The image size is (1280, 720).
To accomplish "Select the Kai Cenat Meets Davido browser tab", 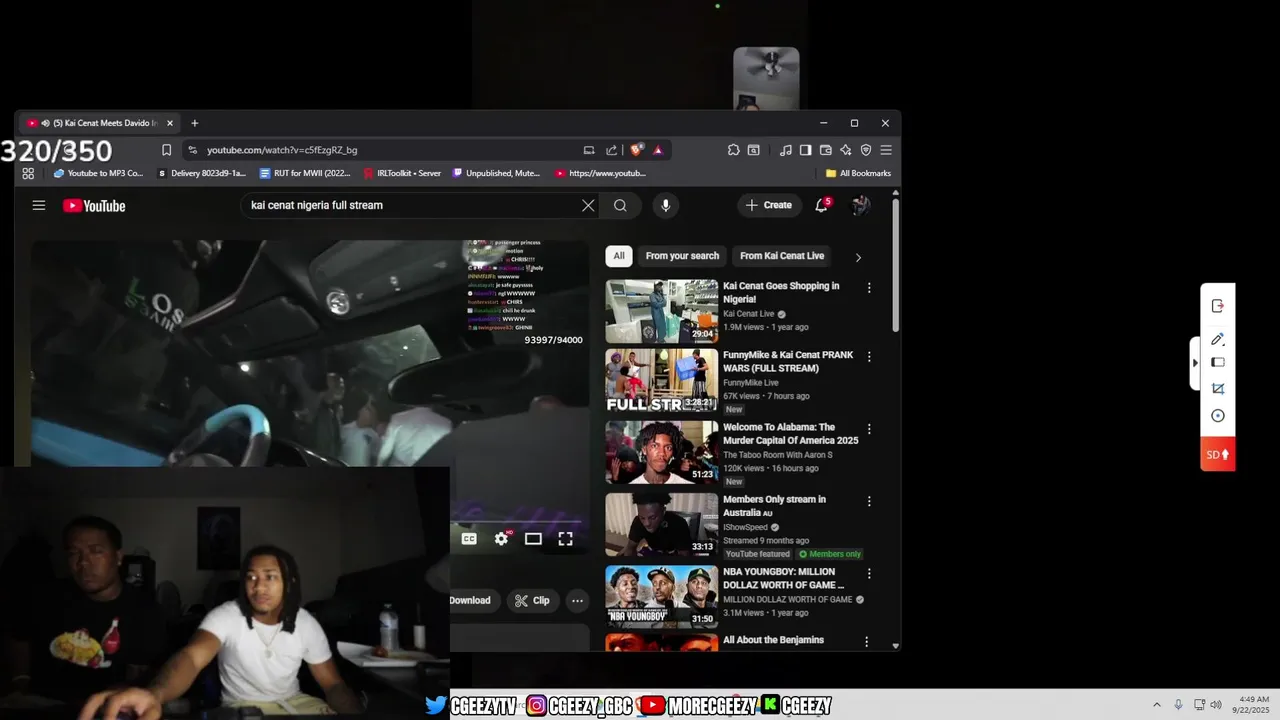I will click(100, 123).
